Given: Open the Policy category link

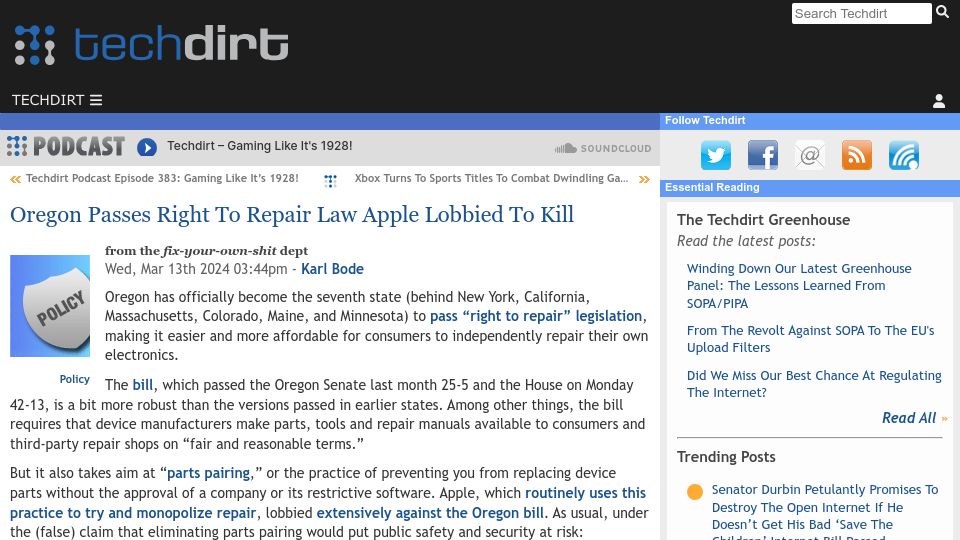Looking at the screenshot, I should point(75,379).
